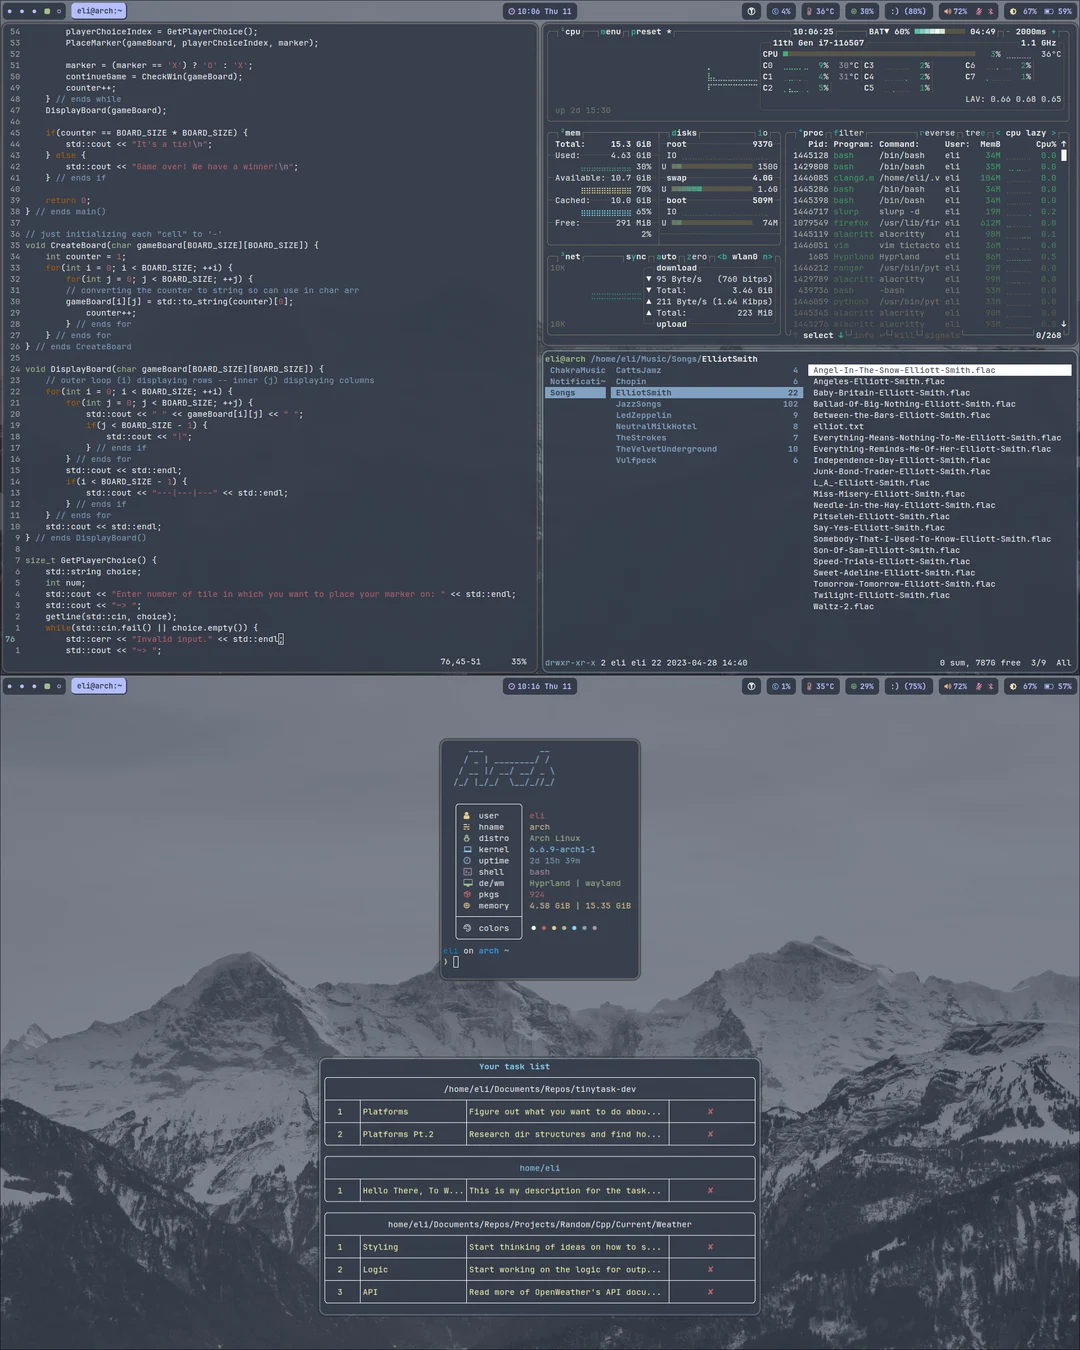Click the white dot in fetch colors row

coord(533,928)
